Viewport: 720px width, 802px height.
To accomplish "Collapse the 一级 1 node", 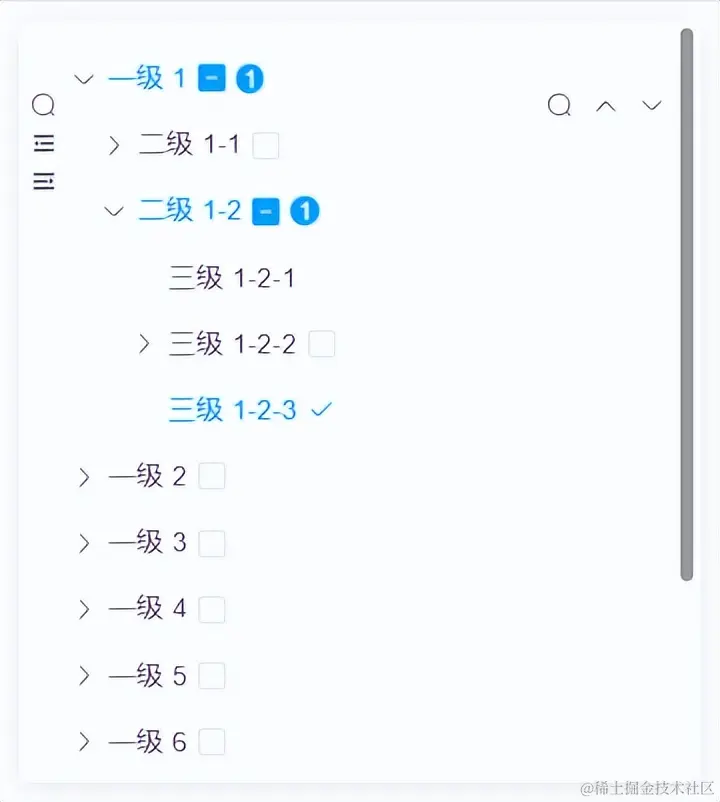I will tap(84, 79).
